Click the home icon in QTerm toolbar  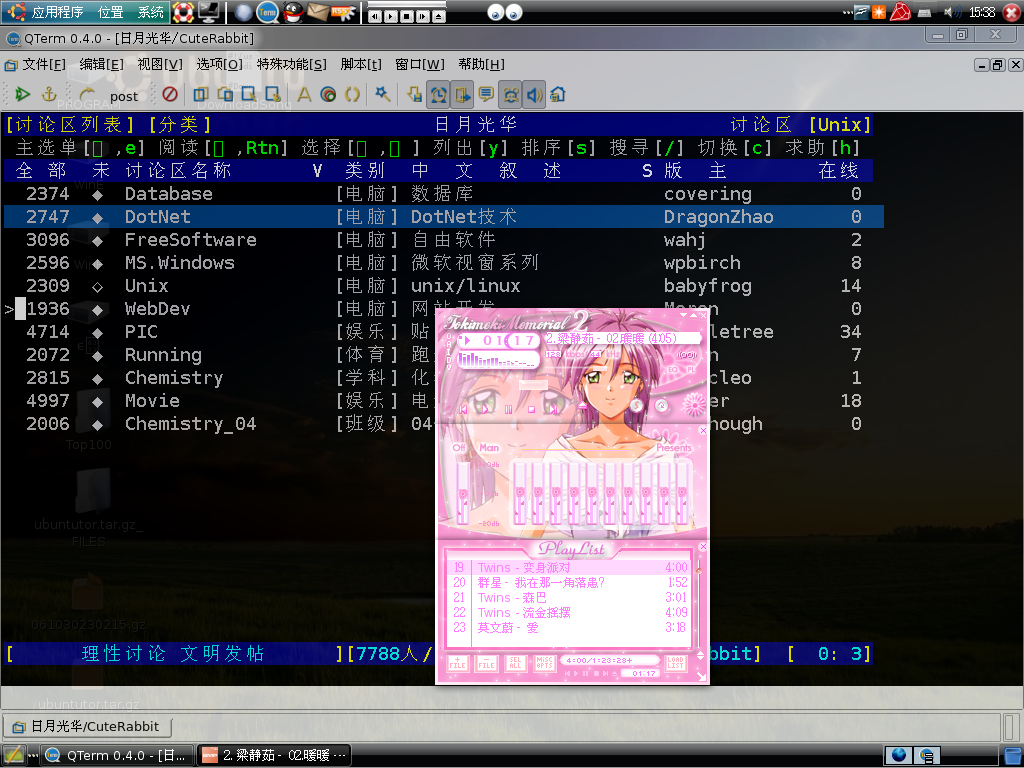[557, 95]
